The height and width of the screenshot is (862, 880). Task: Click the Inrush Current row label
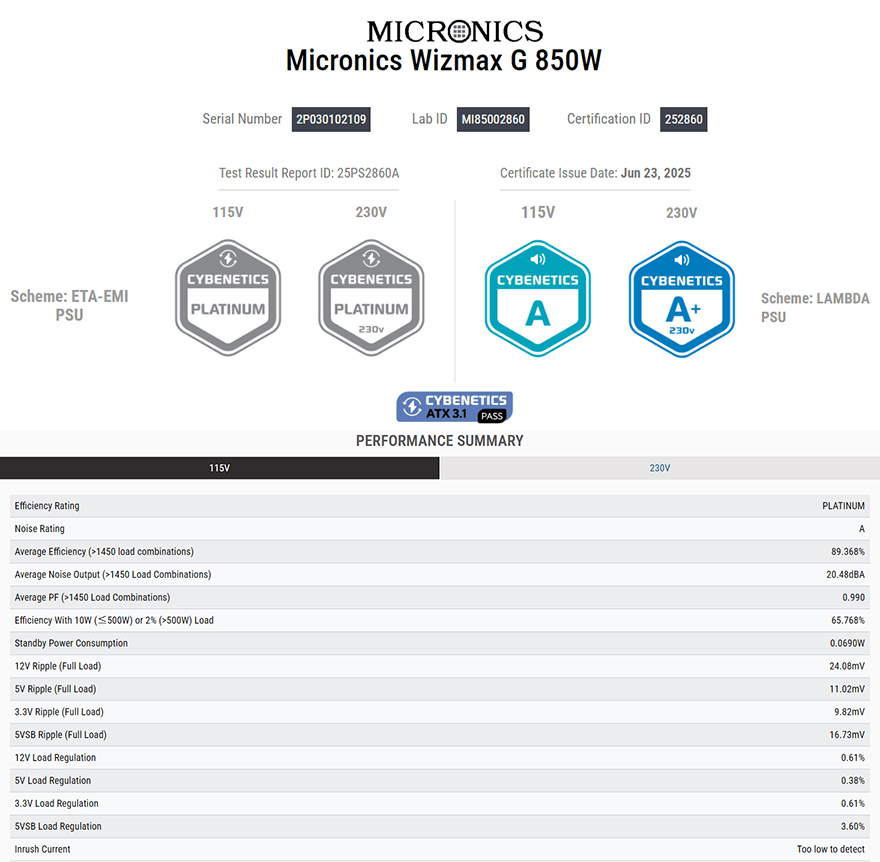(42, 849)
